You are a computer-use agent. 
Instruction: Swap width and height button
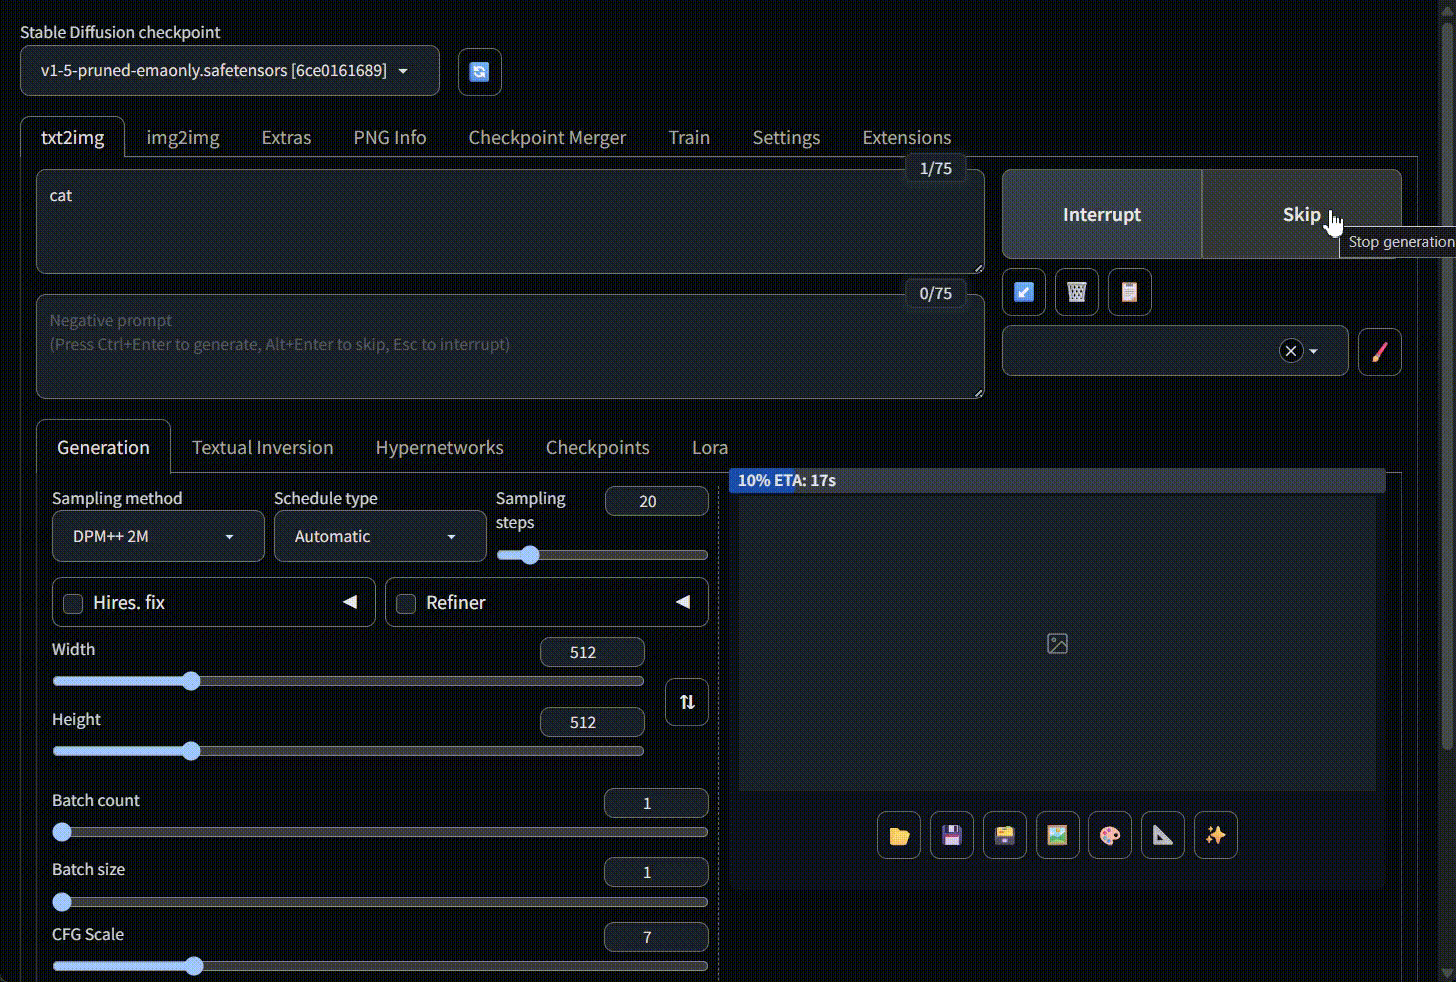(687, 702)
